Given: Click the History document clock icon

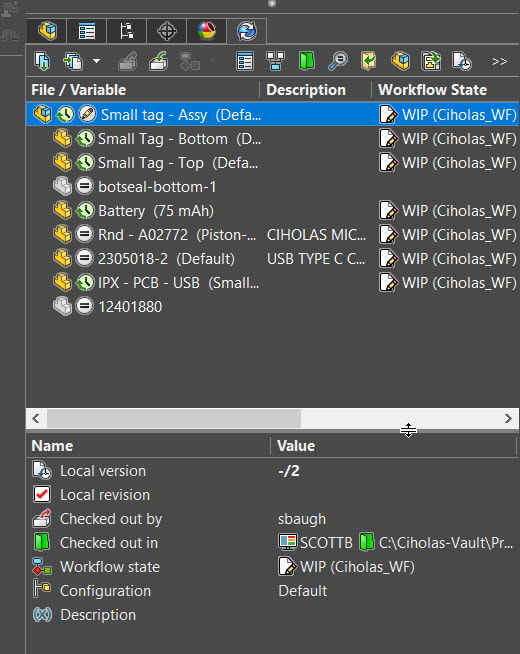Looking at the screenshot, I should [x=462, y=61].
